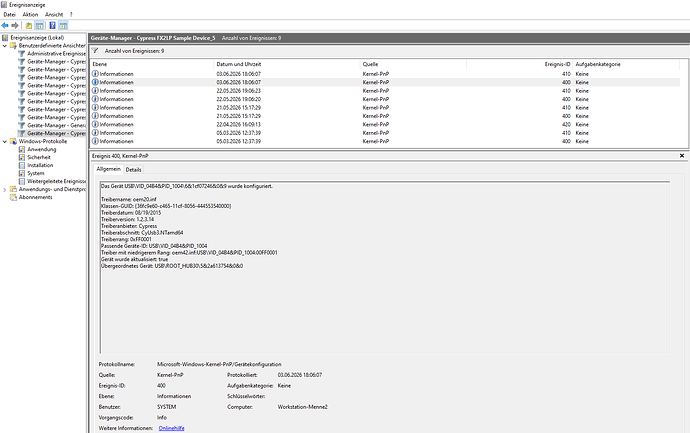
Task: Open the '?' help menu
Action: (x=71, y=15)
